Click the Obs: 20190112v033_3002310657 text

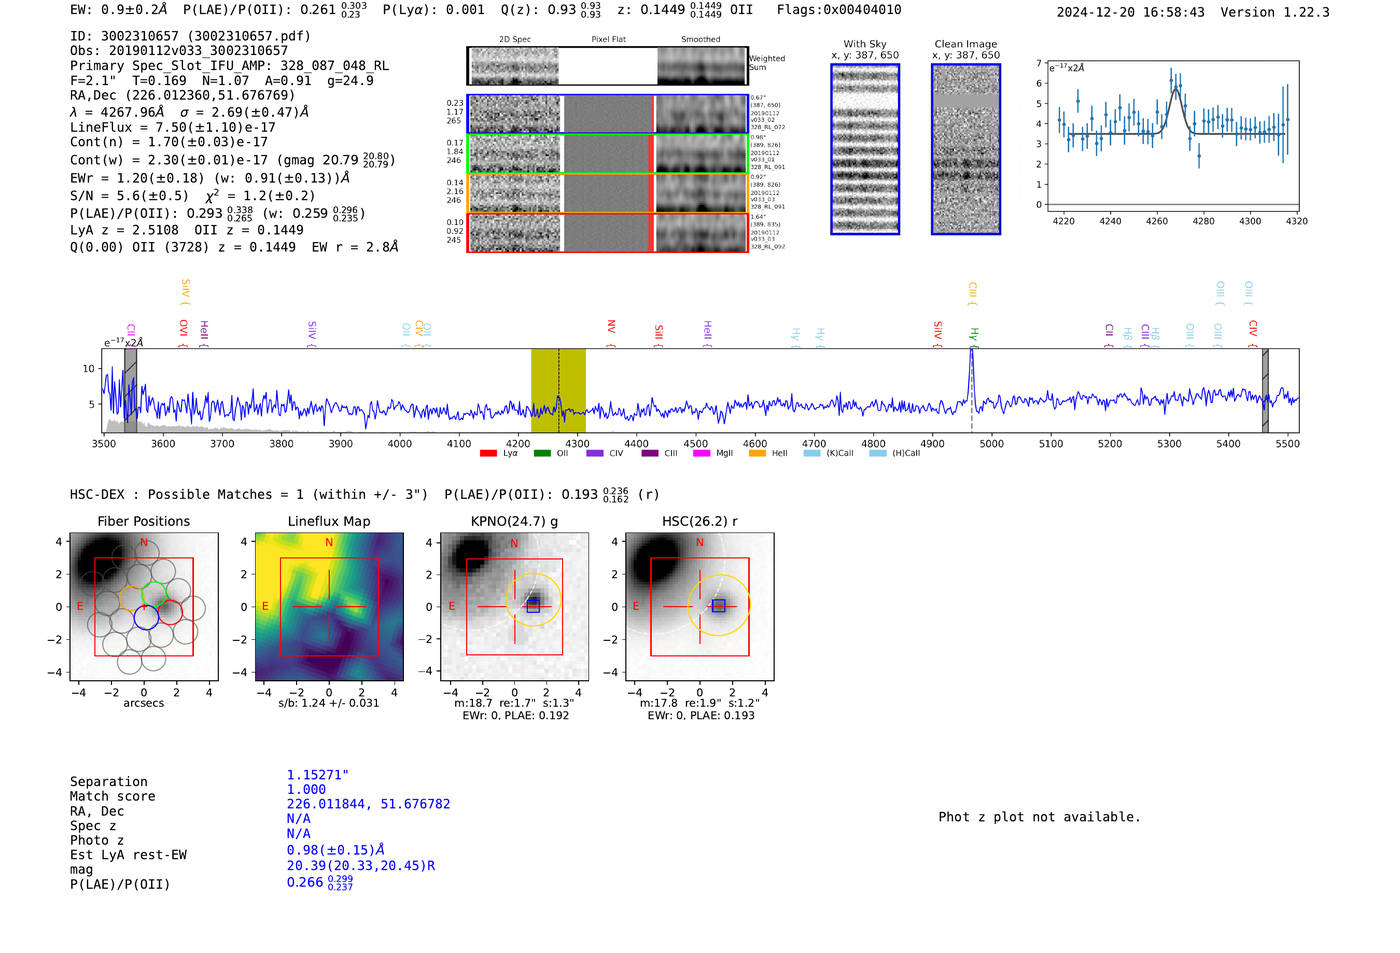coord(179,50)
